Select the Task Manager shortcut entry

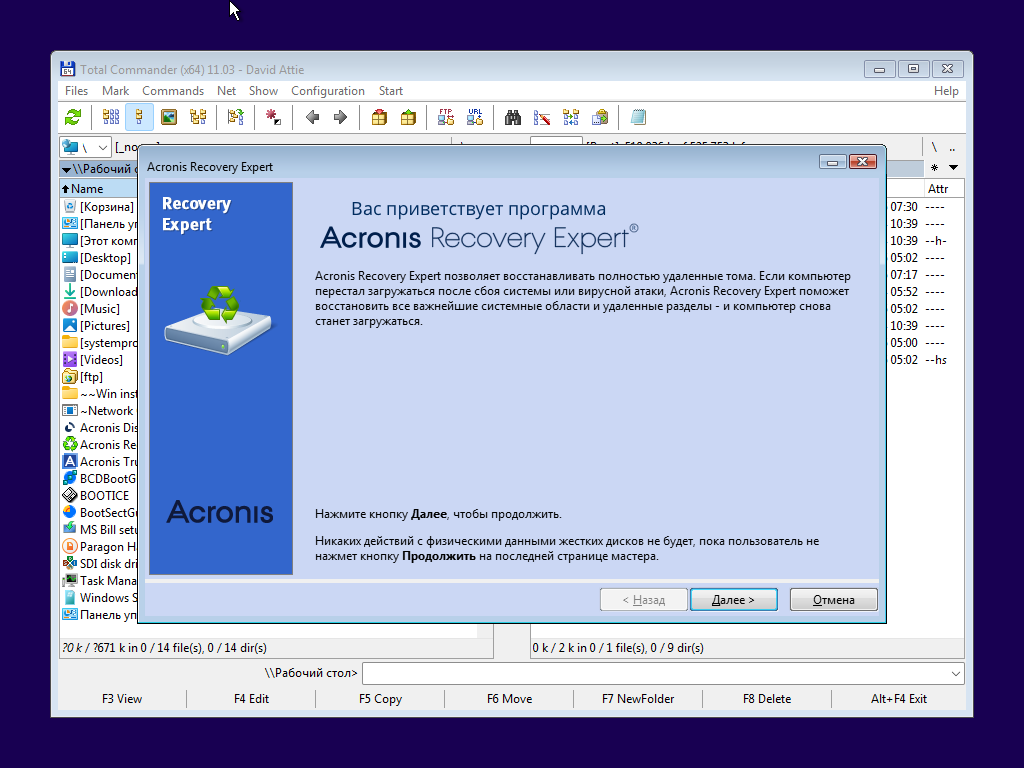[x=99, y=581]
